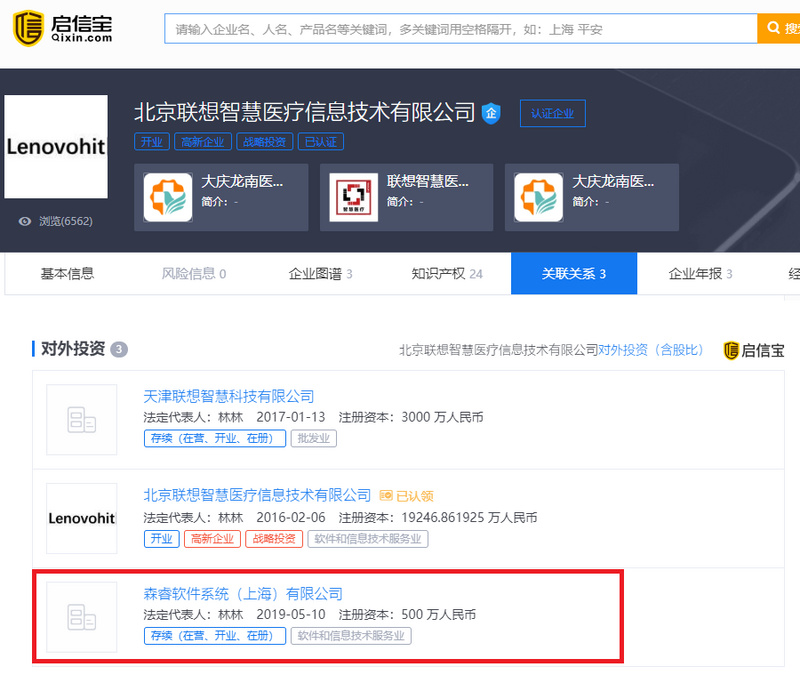Click the orange search button

[x=778, y=29]
